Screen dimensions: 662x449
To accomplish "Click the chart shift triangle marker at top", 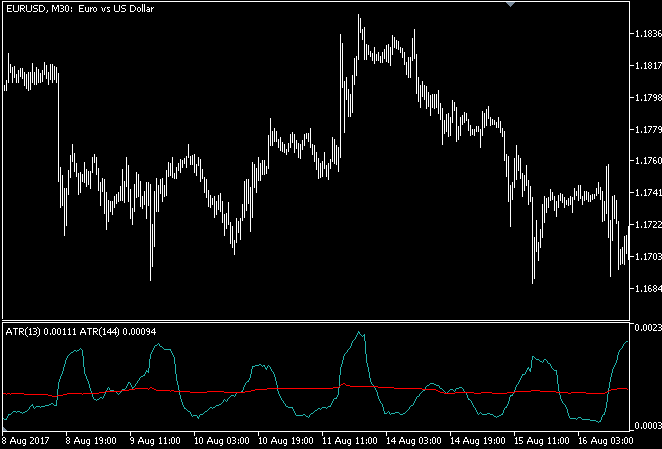I will coord(510,4).
